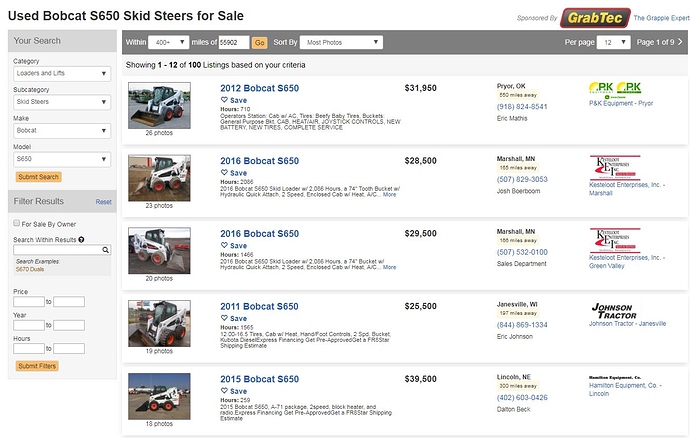This screenshot has width=690, height=438.
Task: Open the thumbnail with 20 photos
Action: tap(159, 250)
